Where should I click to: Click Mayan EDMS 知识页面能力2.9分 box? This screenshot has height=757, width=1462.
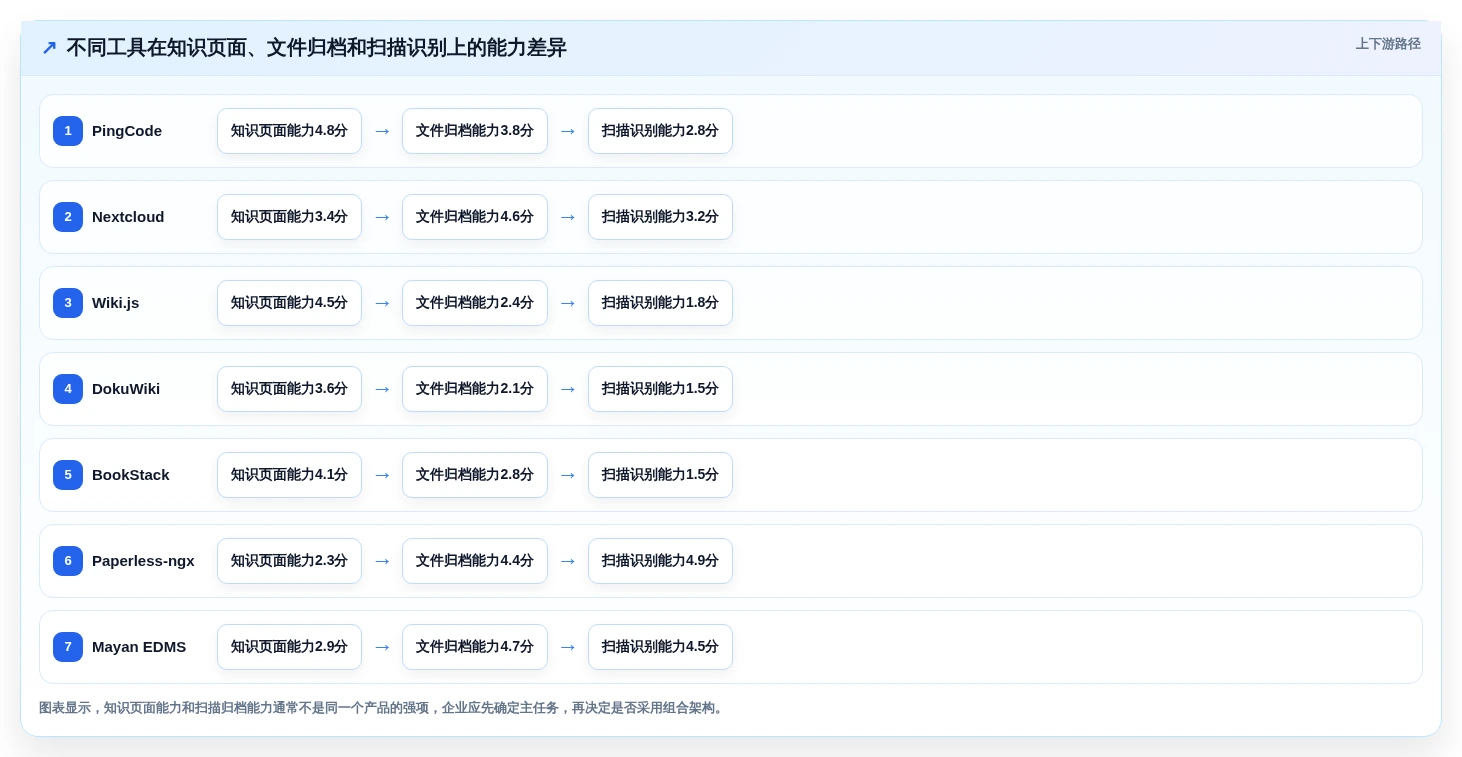(x=289, y=647)
